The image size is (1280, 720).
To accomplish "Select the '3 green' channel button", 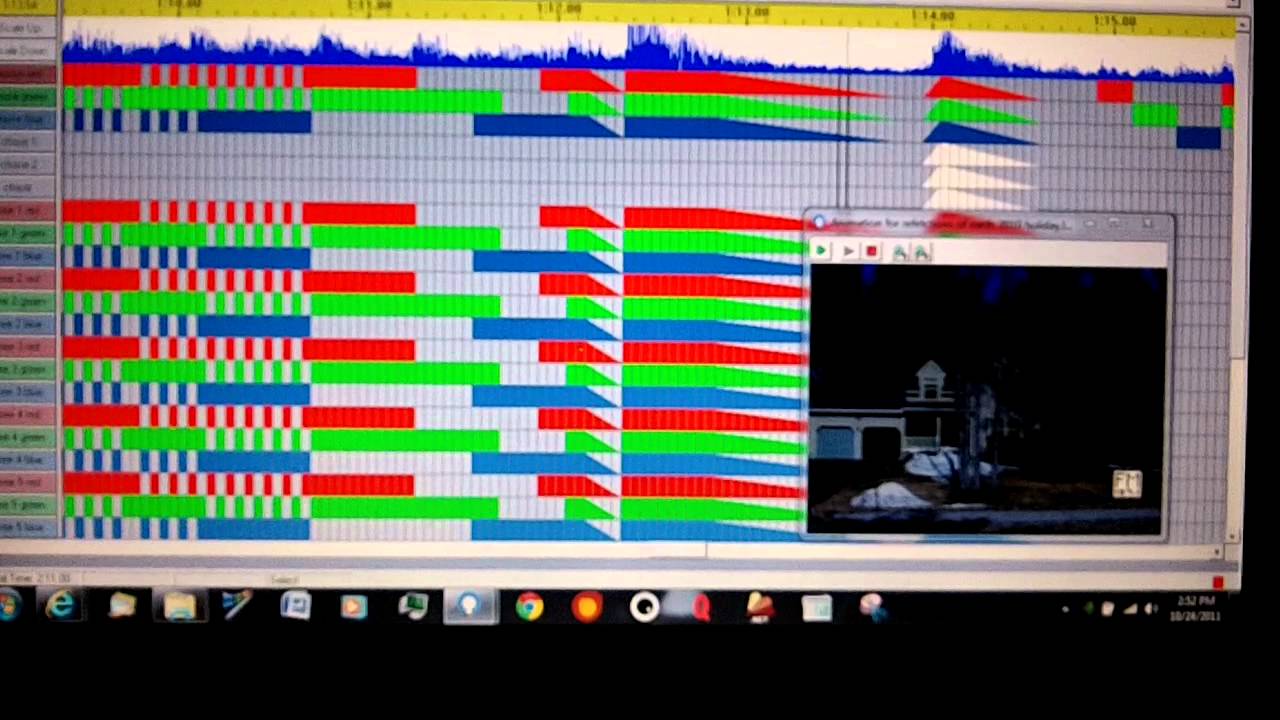I will tap(28, 370).
